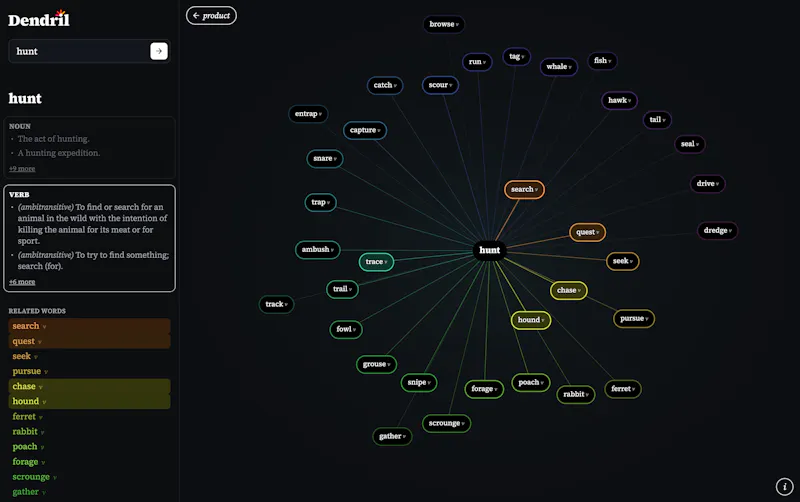Select the ferret graph node
The image size is (800, 502).
click(x=623, y=389)
